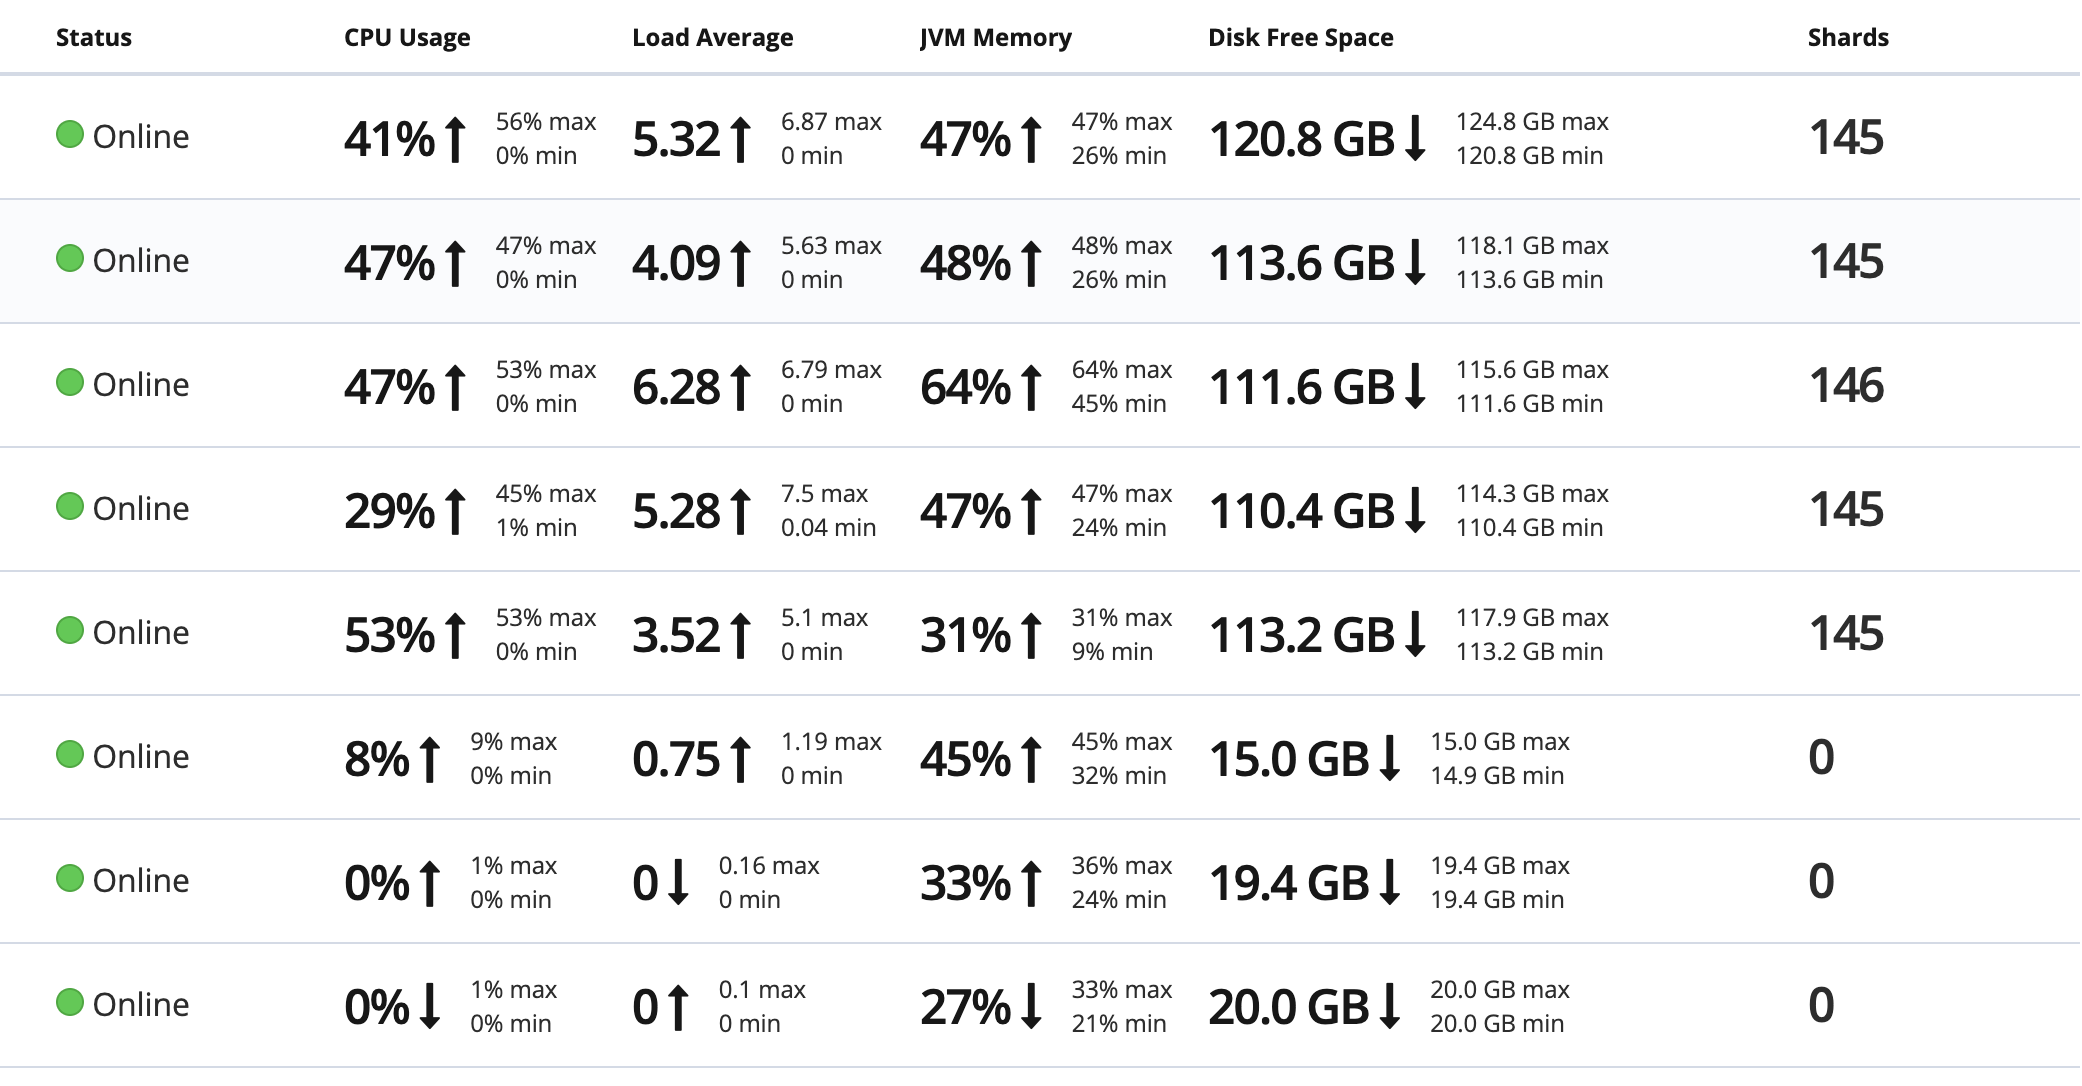Click up arrow beside 6.28 load average
Viewport: 2082px width, 1086px height.
coord(740,387)
